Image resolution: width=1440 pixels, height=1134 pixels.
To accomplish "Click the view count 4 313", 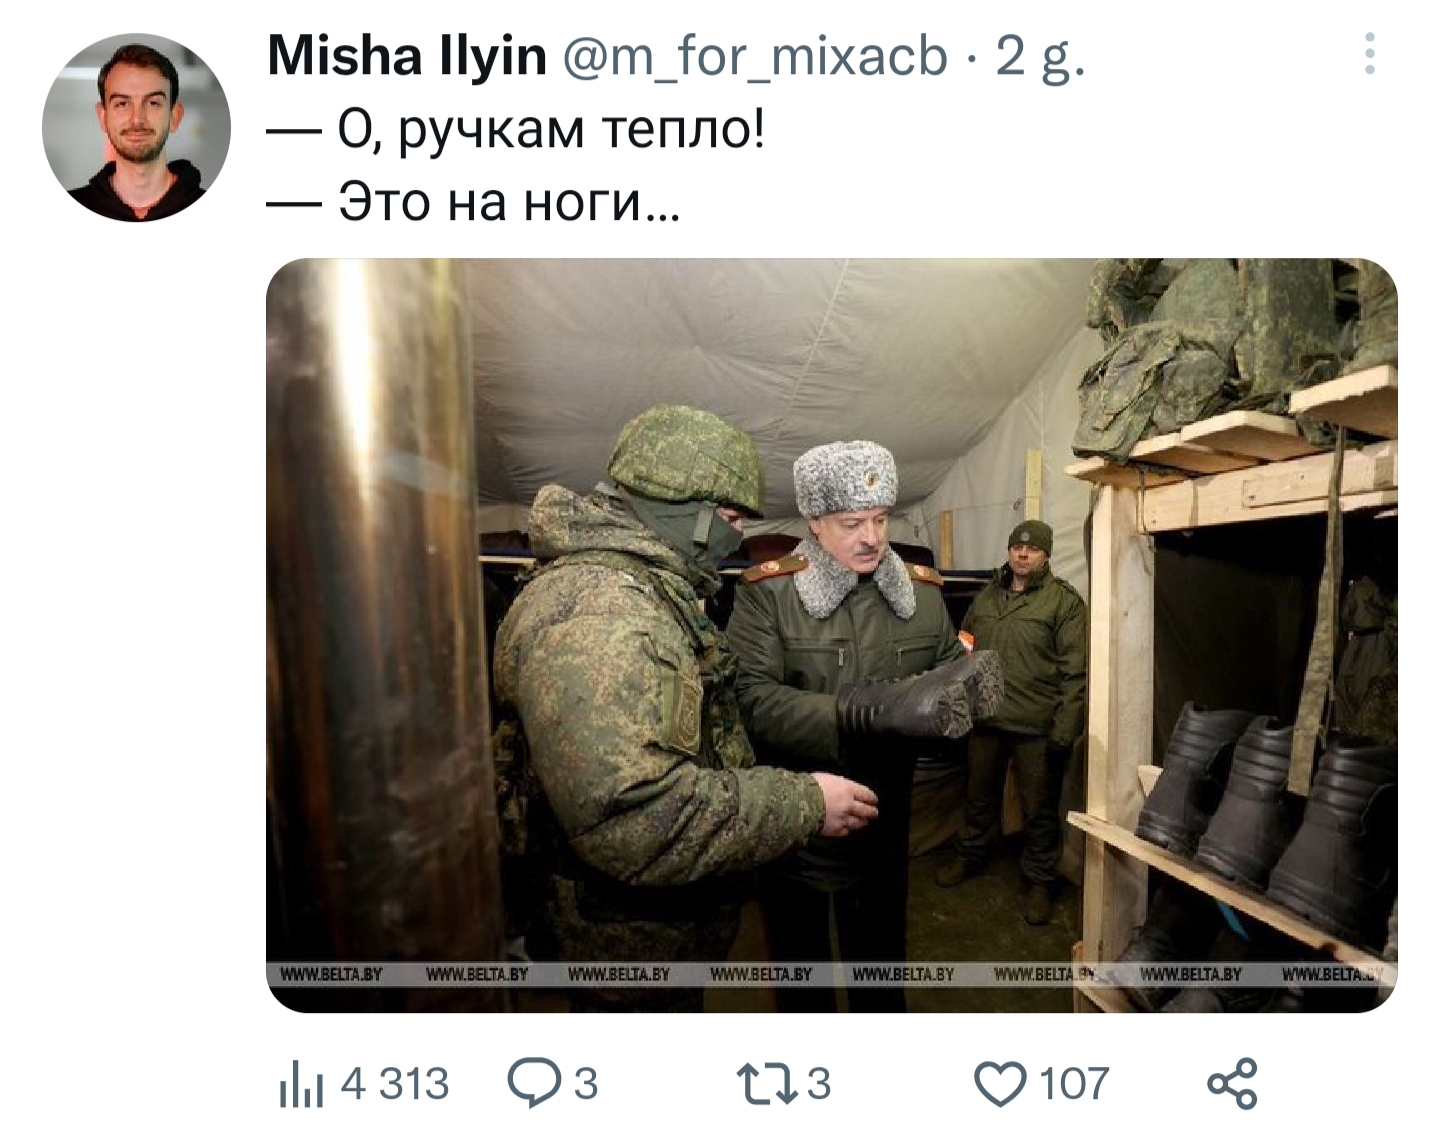I will (x=395, y=1084).
